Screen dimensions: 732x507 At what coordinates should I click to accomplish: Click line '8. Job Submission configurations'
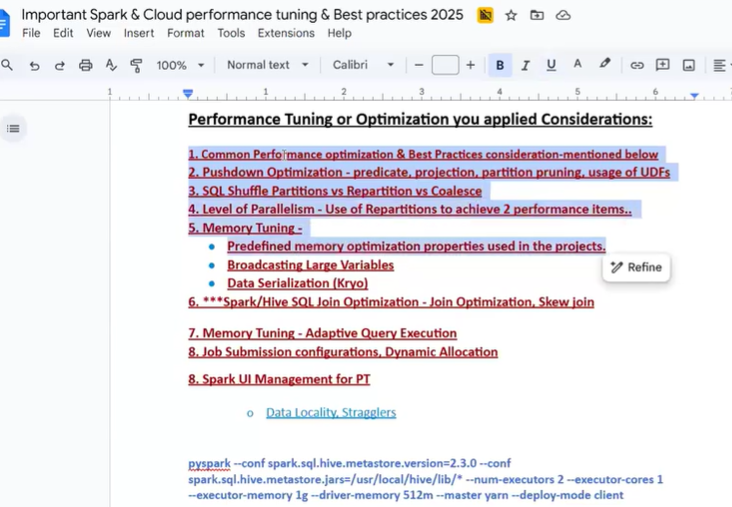coord(343,352)
